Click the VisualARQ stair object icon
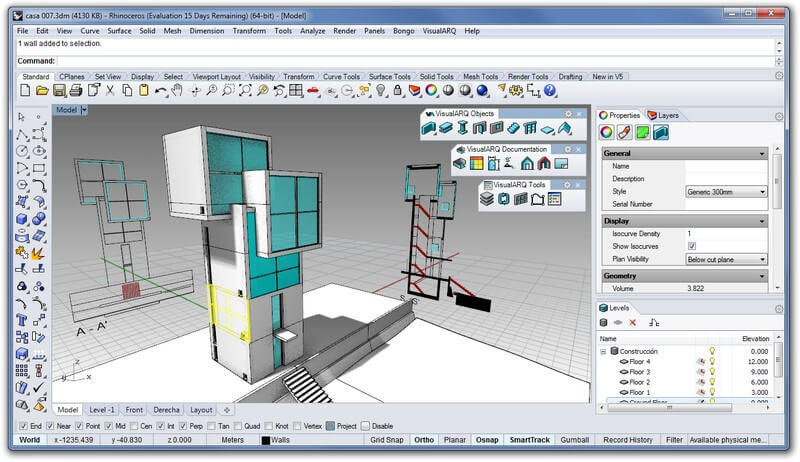Screen dimensions: 800x462 [512, 129]
